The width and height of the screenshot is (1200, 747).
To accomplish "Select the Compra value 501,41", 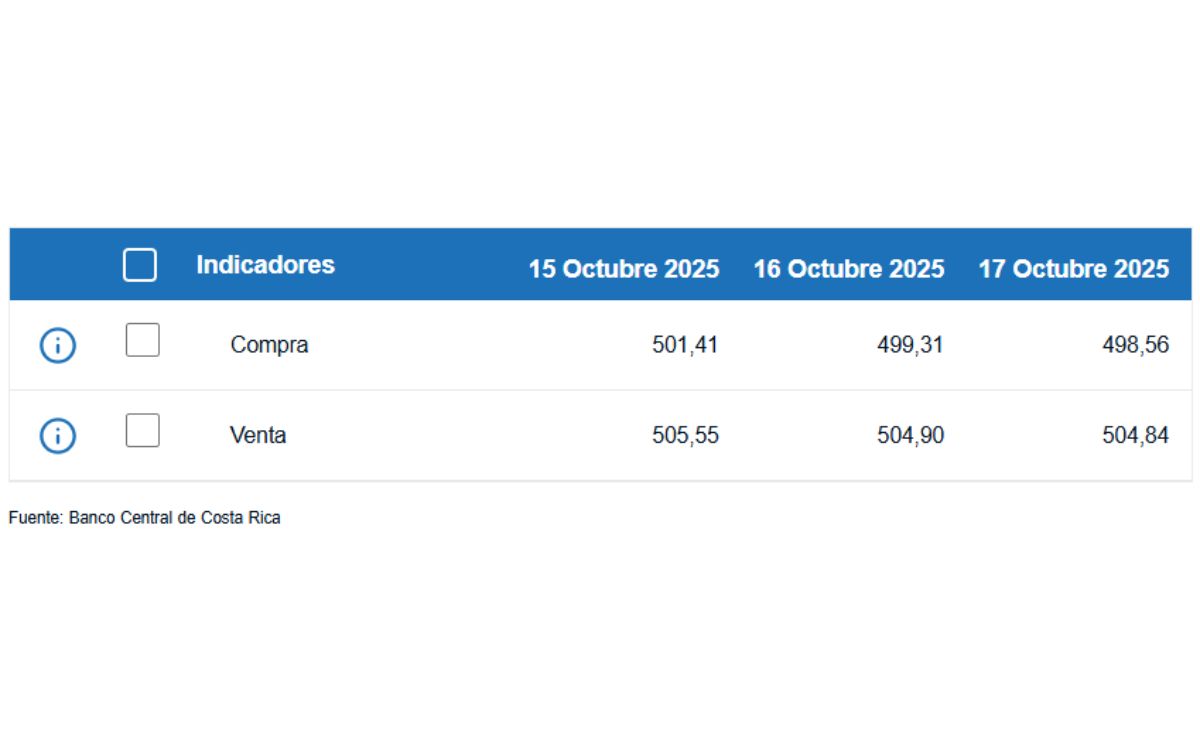I will click(x=685, y=345).
